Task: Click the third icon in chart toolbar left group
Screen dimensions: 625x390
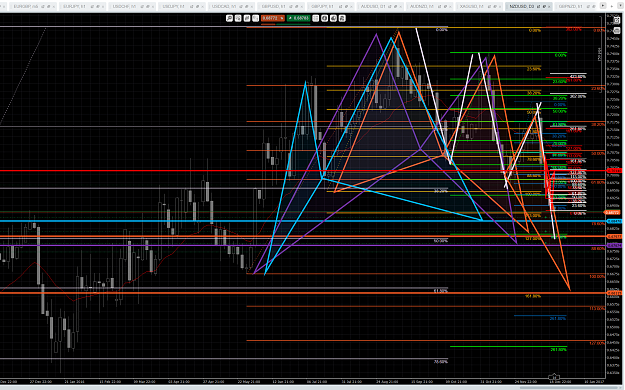Action: 247,18
